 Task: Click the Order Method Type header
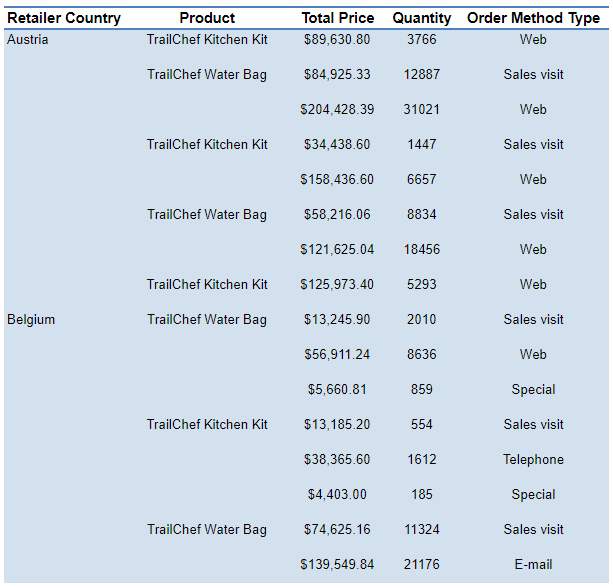(x=533, y=18)
